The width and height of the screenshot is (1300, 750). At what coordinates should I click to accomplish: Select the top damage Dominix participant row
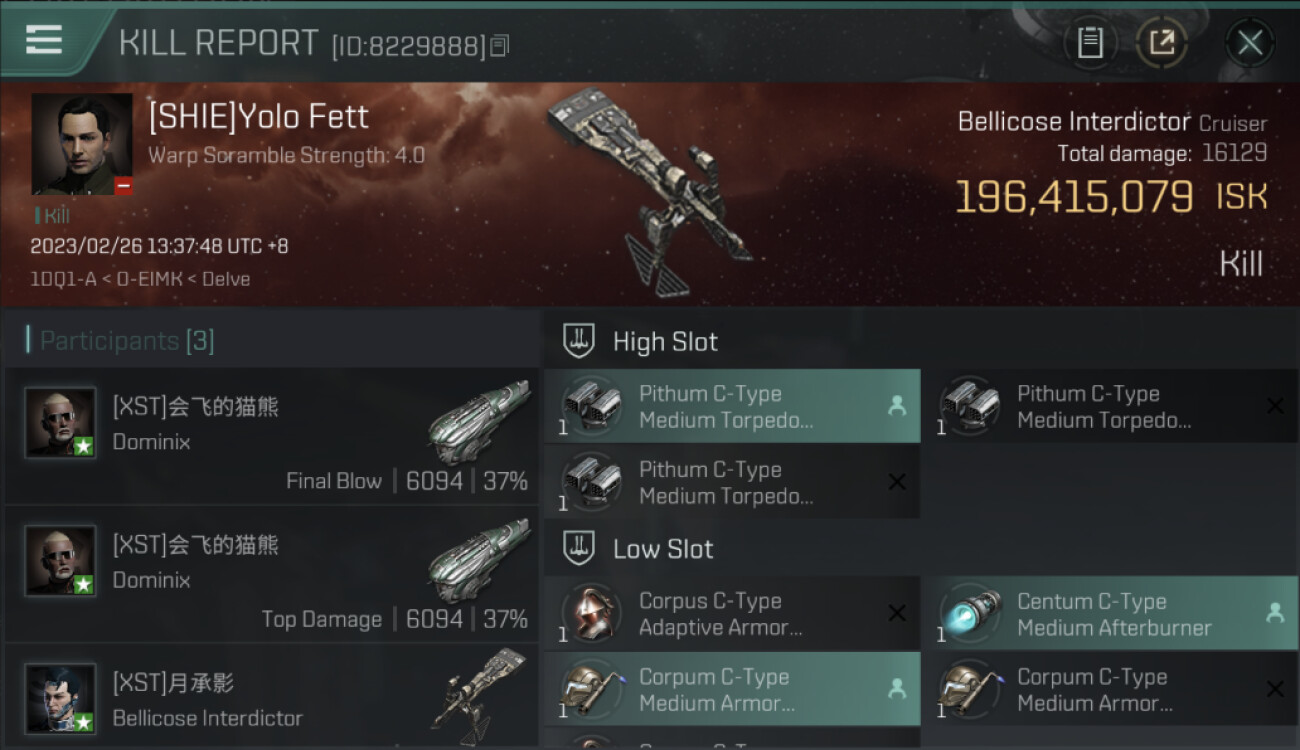(x=272, y=573)
